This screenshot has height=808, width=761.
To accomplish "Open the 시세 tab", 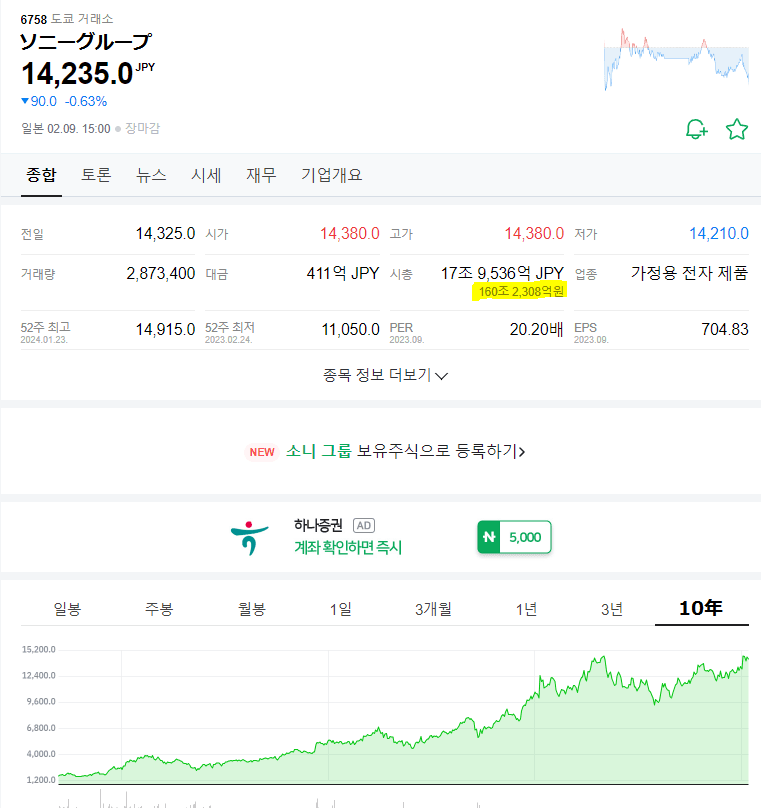I will tap(206, 175).
